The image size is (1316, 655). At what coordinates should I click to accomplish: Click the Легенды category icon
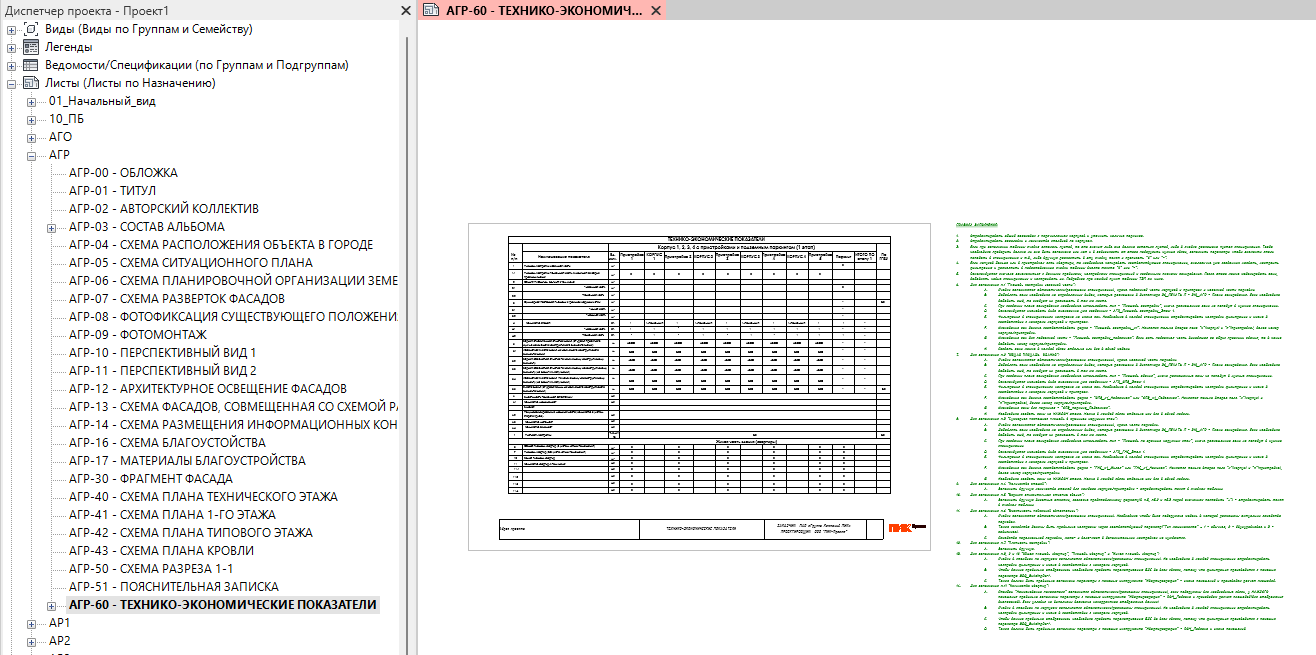[30, 47]
